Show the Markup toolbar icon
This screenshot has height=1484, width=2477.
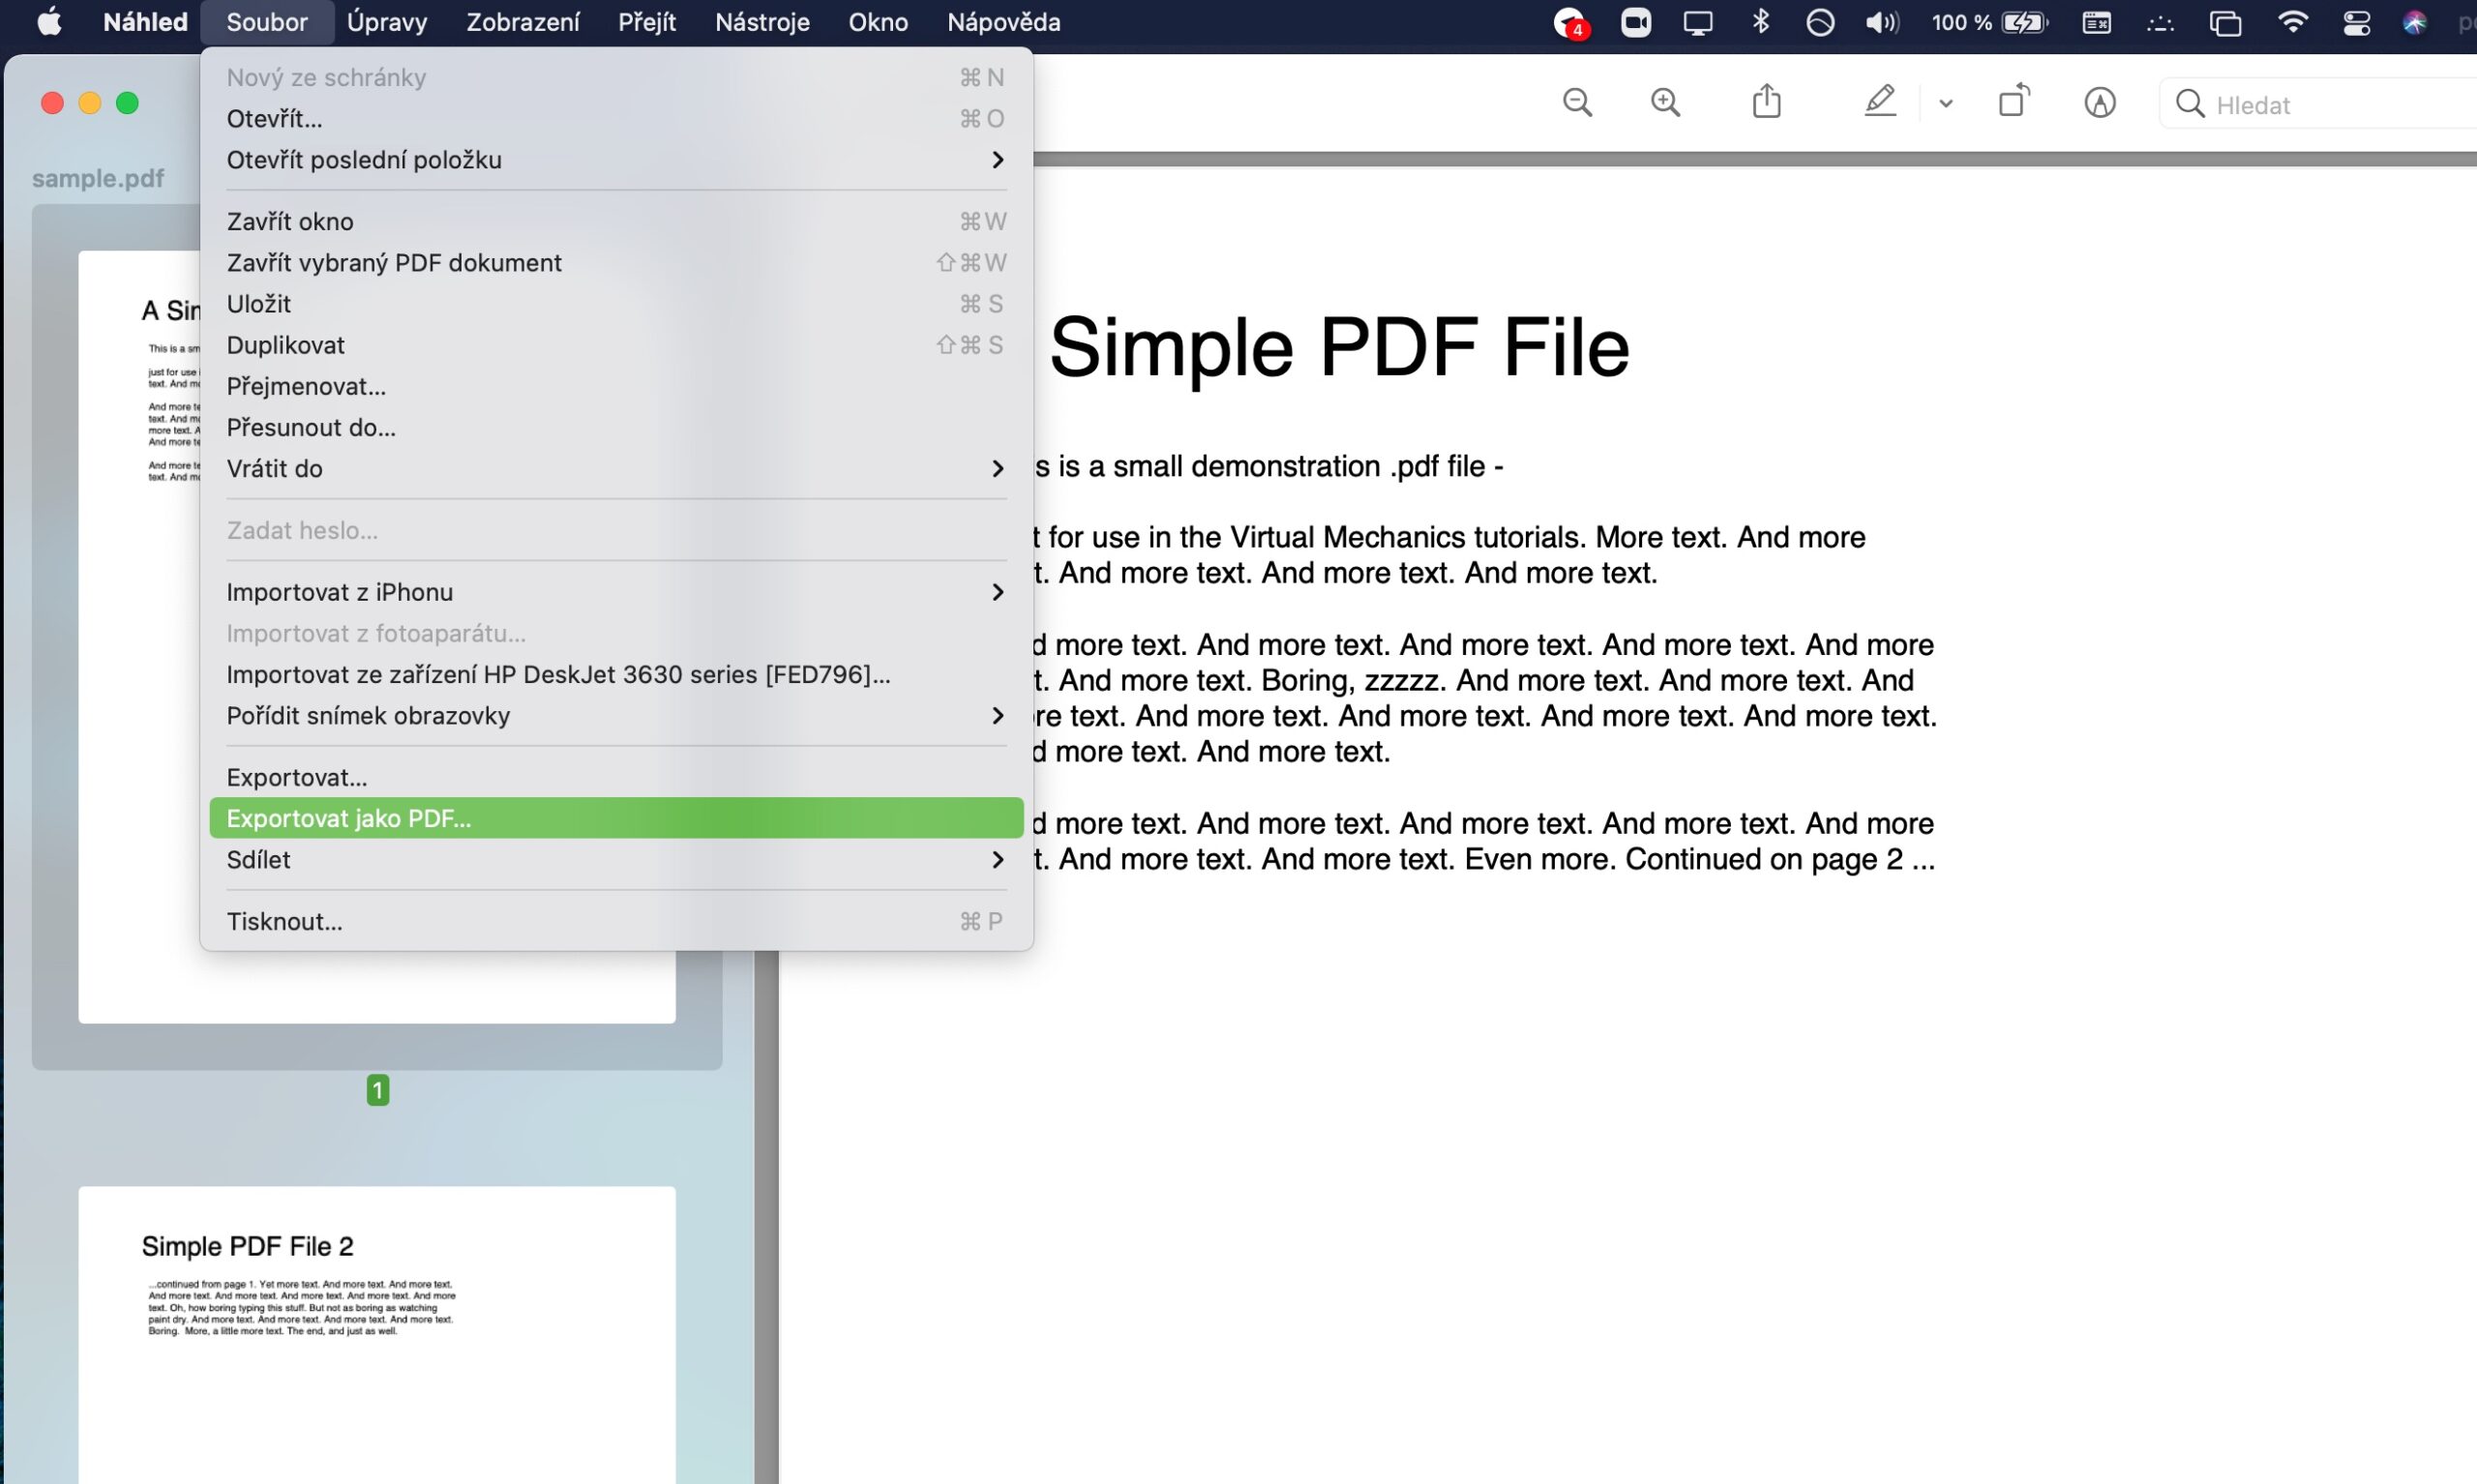(2099, 103)
